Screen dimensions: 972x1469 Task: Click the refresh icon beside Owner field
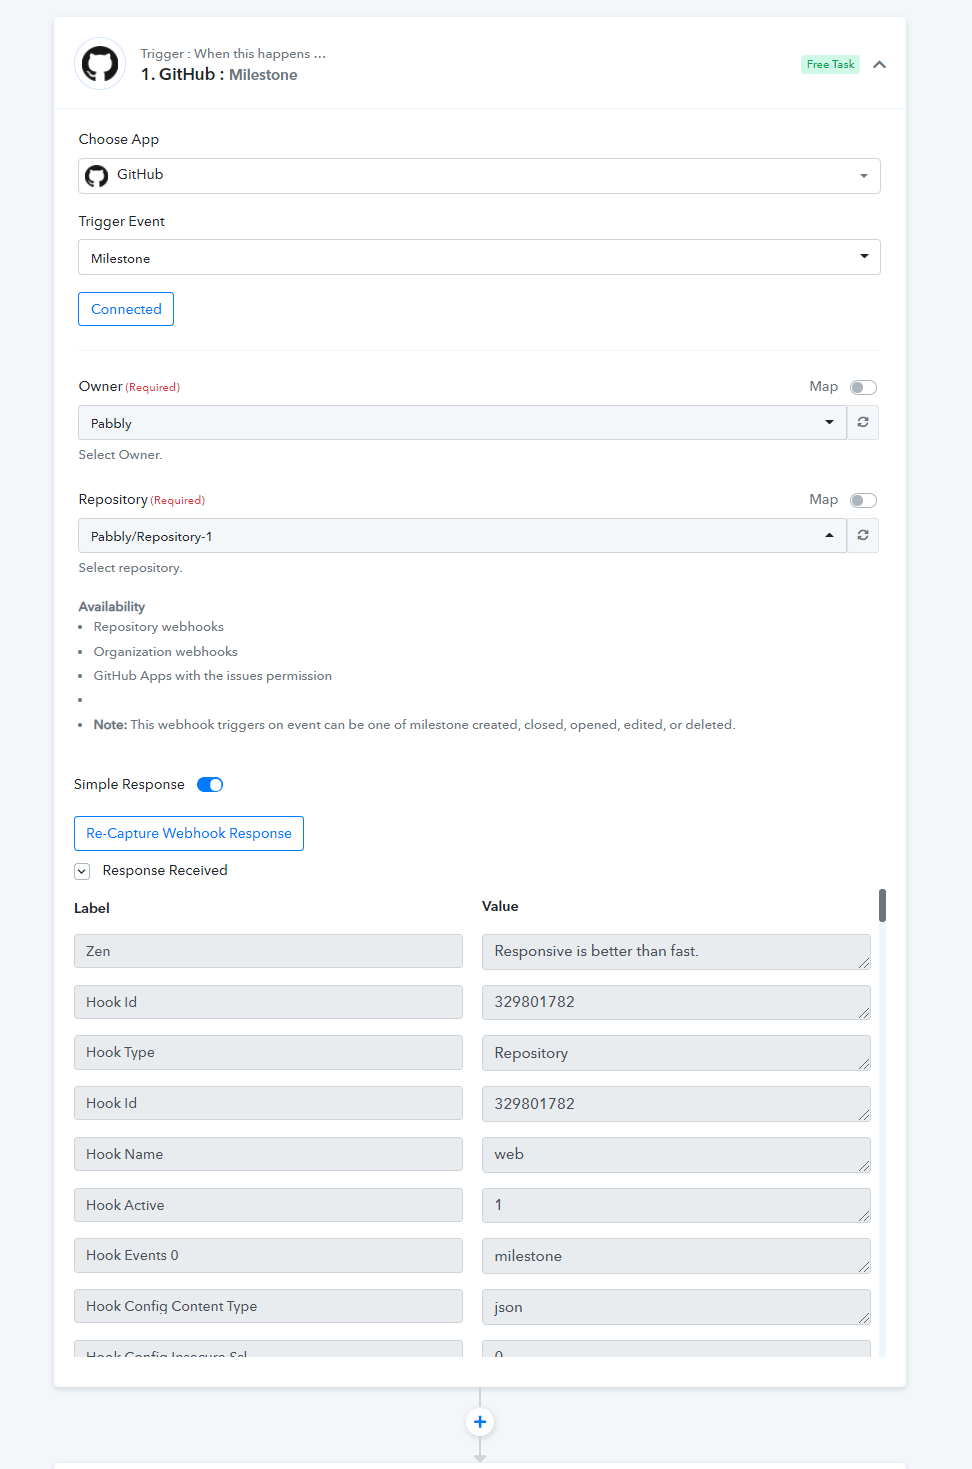[863, 422]
